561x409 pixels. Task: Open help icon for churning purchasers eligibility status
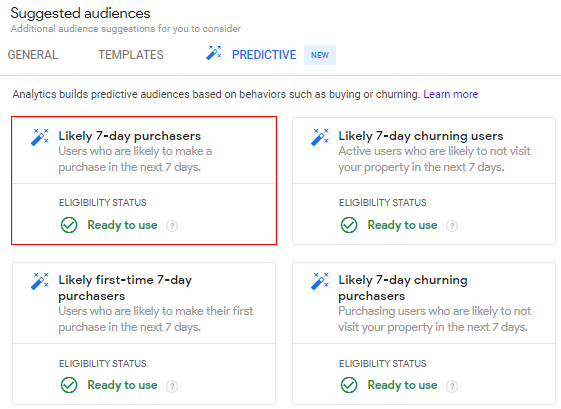pos(452,386)
